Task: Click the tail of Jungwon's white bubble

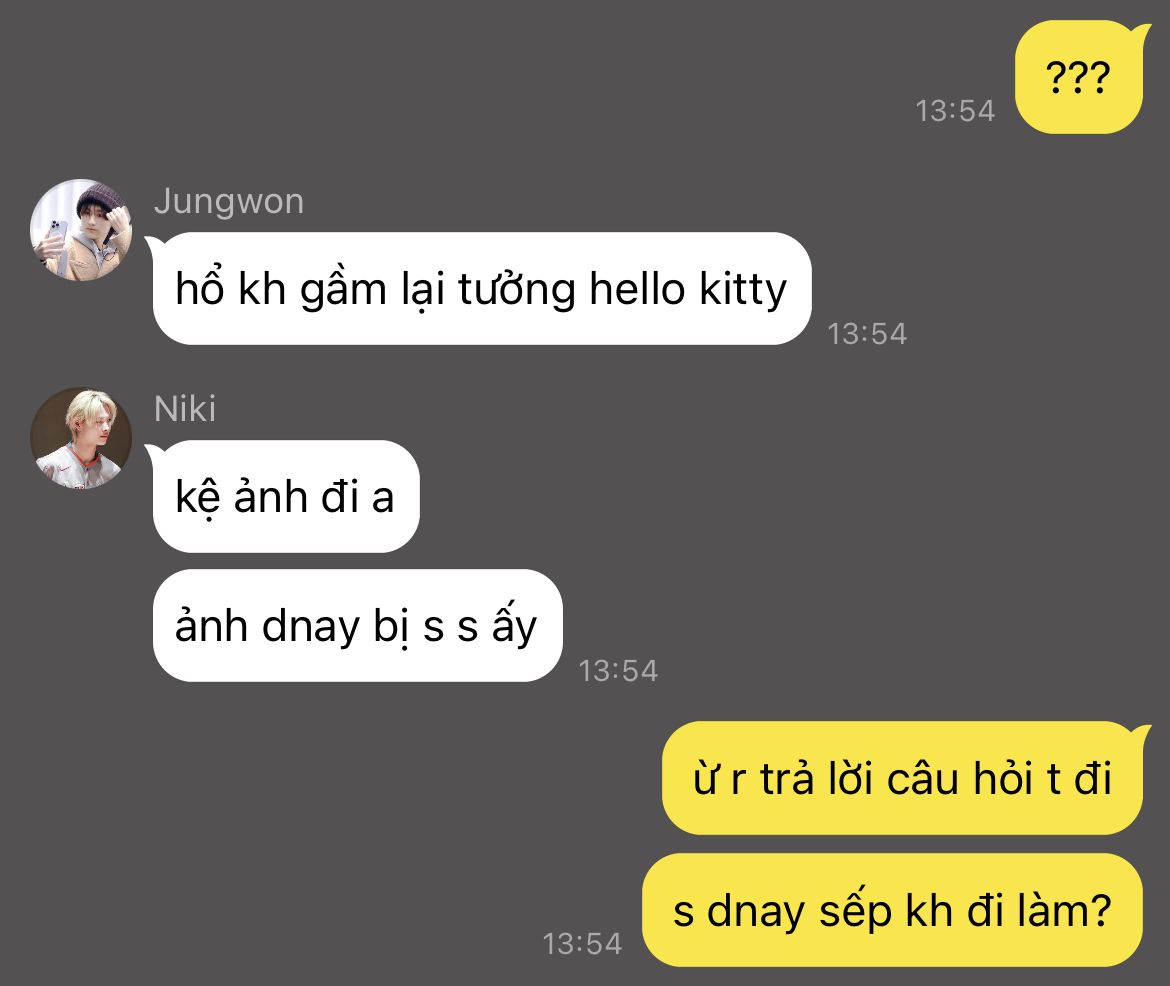Action: [153, 243]
